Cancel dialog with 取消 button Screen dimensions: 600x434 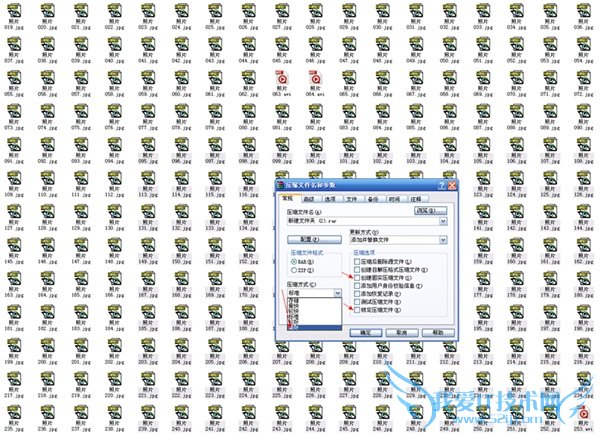coord(402,333)
